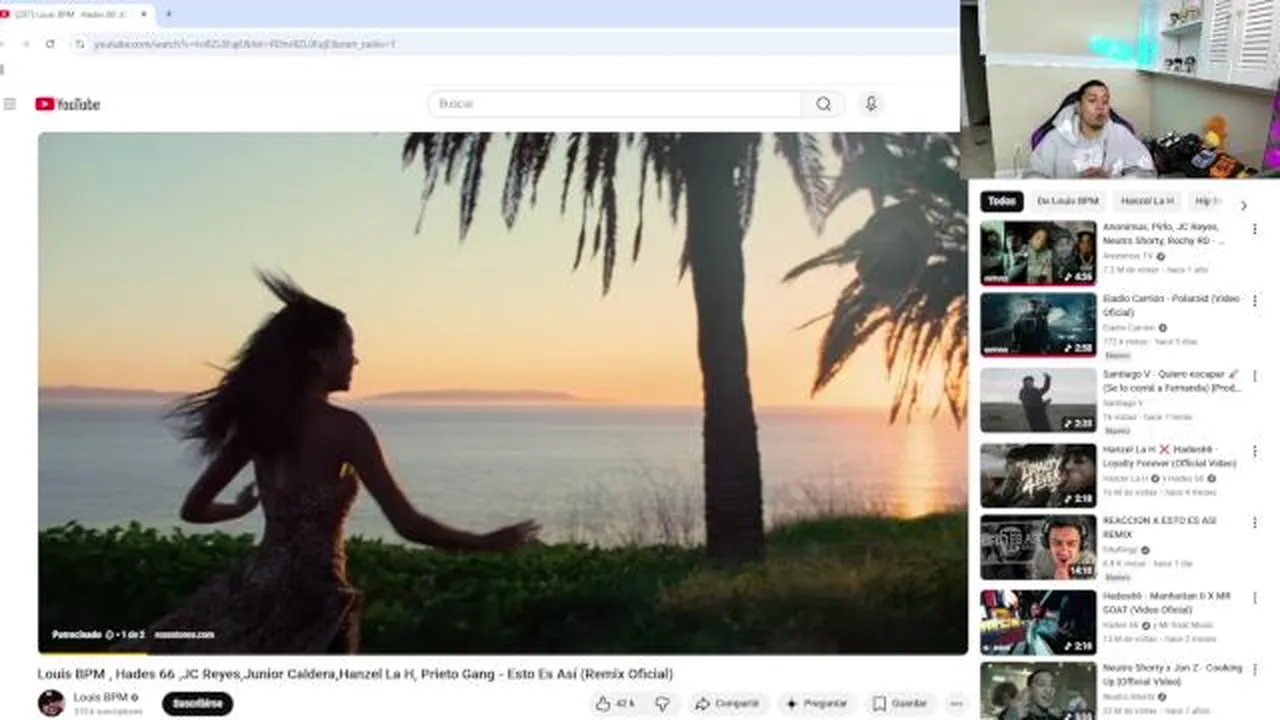Click title Eladio Carrión - Polaroid
The height and width of the screenshot is (720, 1280).
click(x=1171, y=305)
